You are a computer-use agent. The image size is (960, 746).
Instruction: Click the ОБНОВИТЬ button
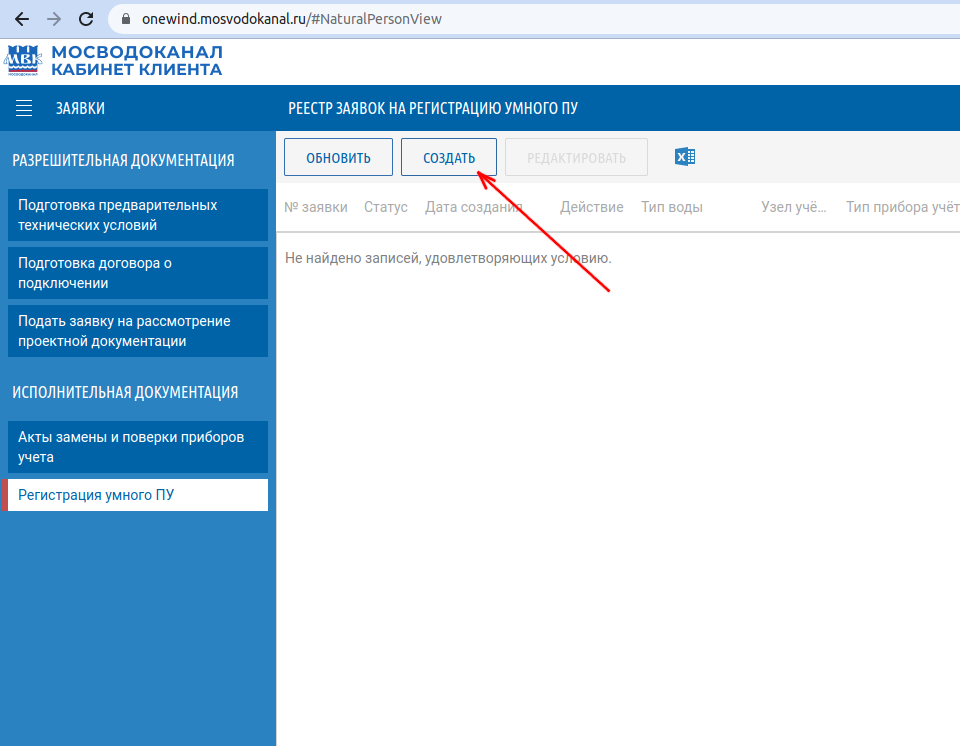click(x=338, y=157)
